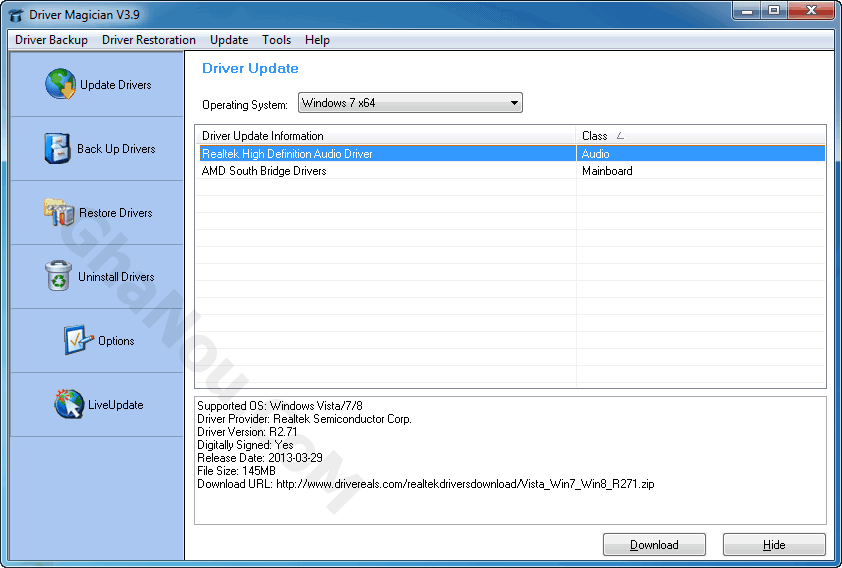Click the LiveUpdate globe cursor icon
This screenshot has height=568, width=842.
(x=69, y=404)
